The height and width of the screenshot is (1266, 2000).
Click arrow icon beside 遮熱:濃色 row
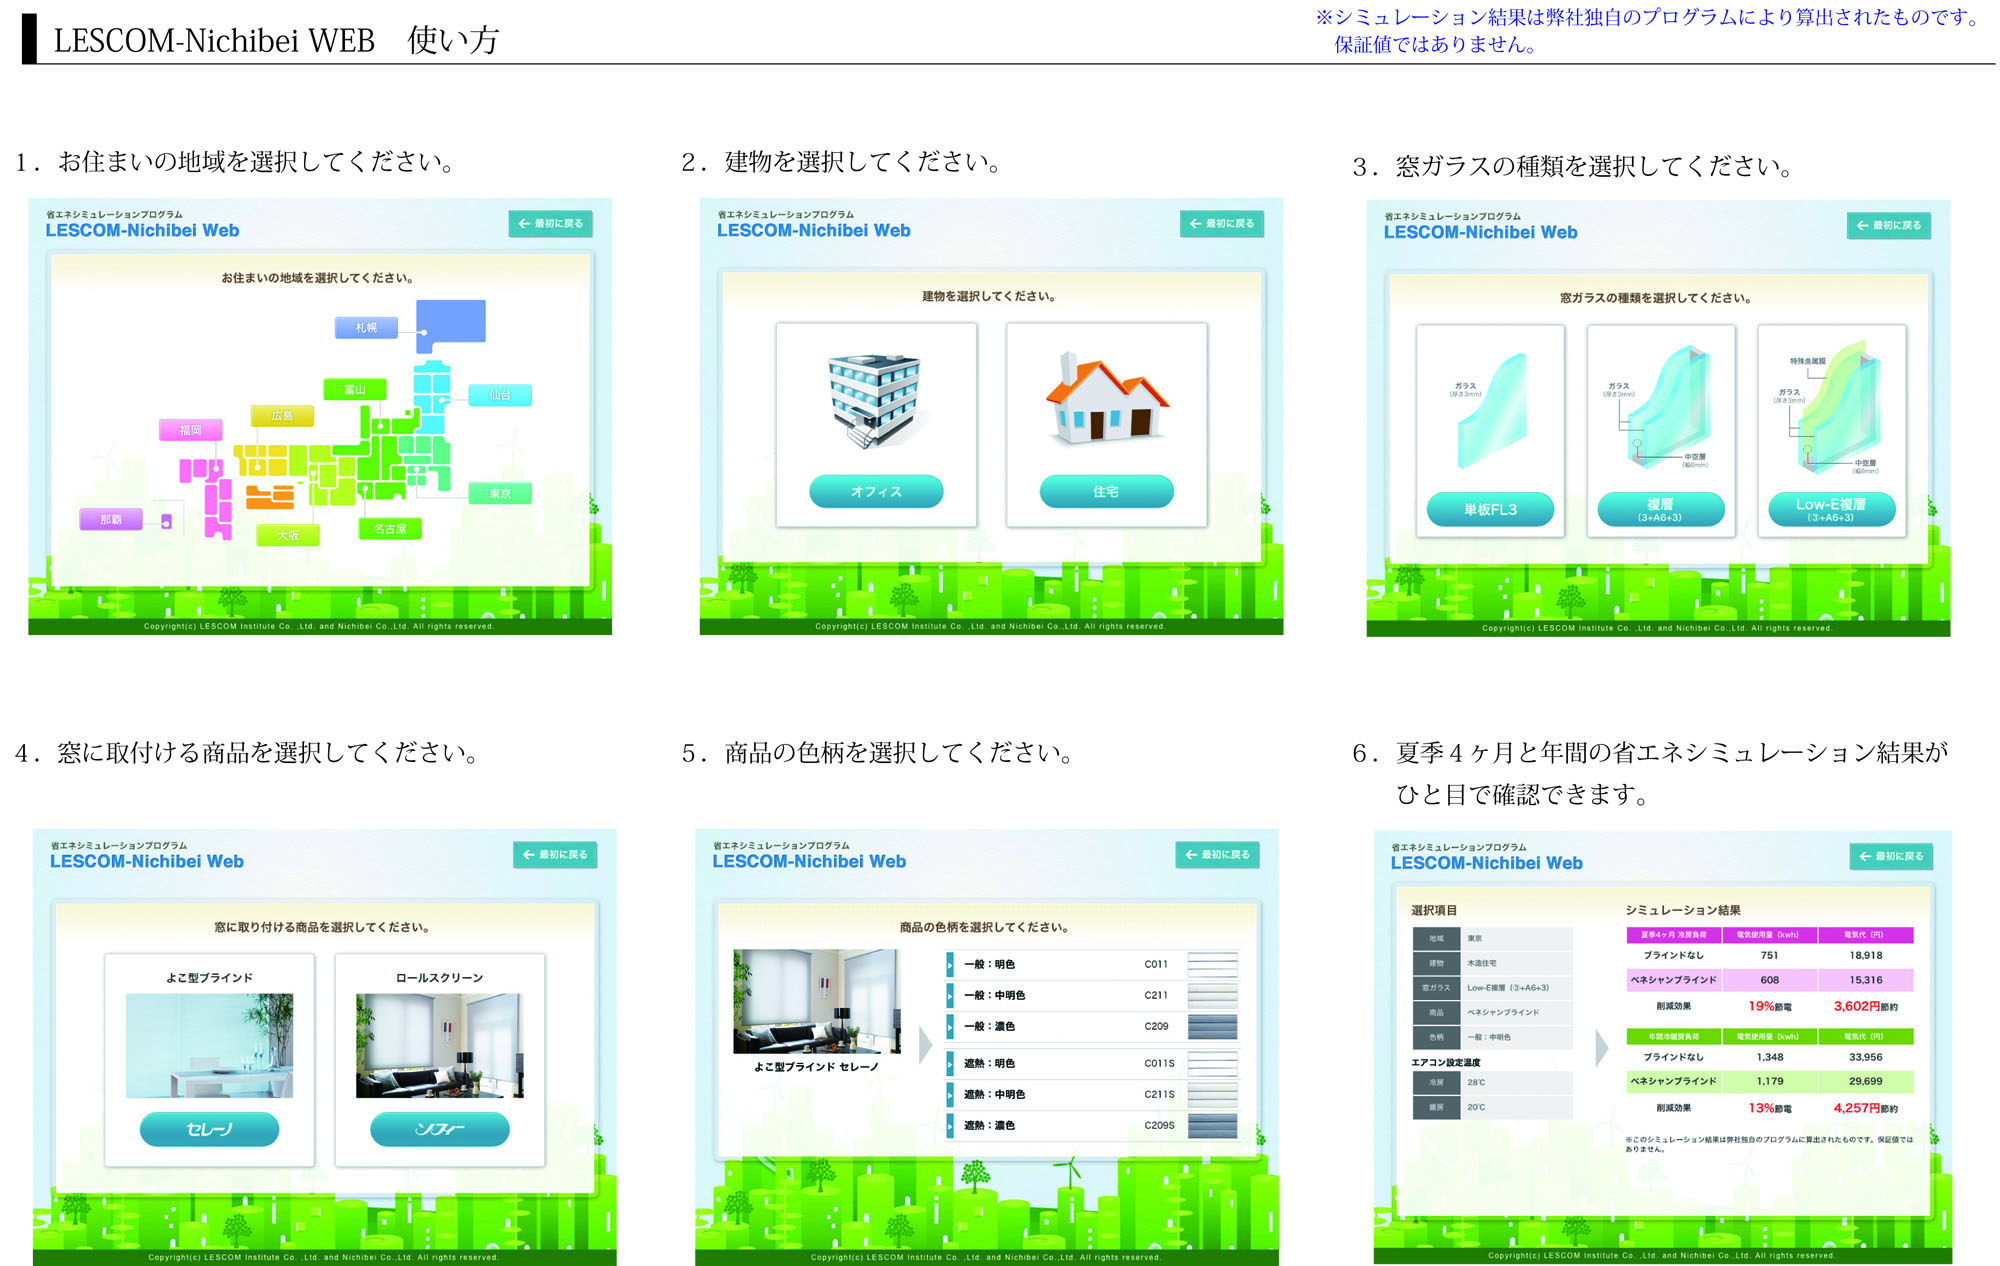pyautogui.click(x=950, y=1126)
